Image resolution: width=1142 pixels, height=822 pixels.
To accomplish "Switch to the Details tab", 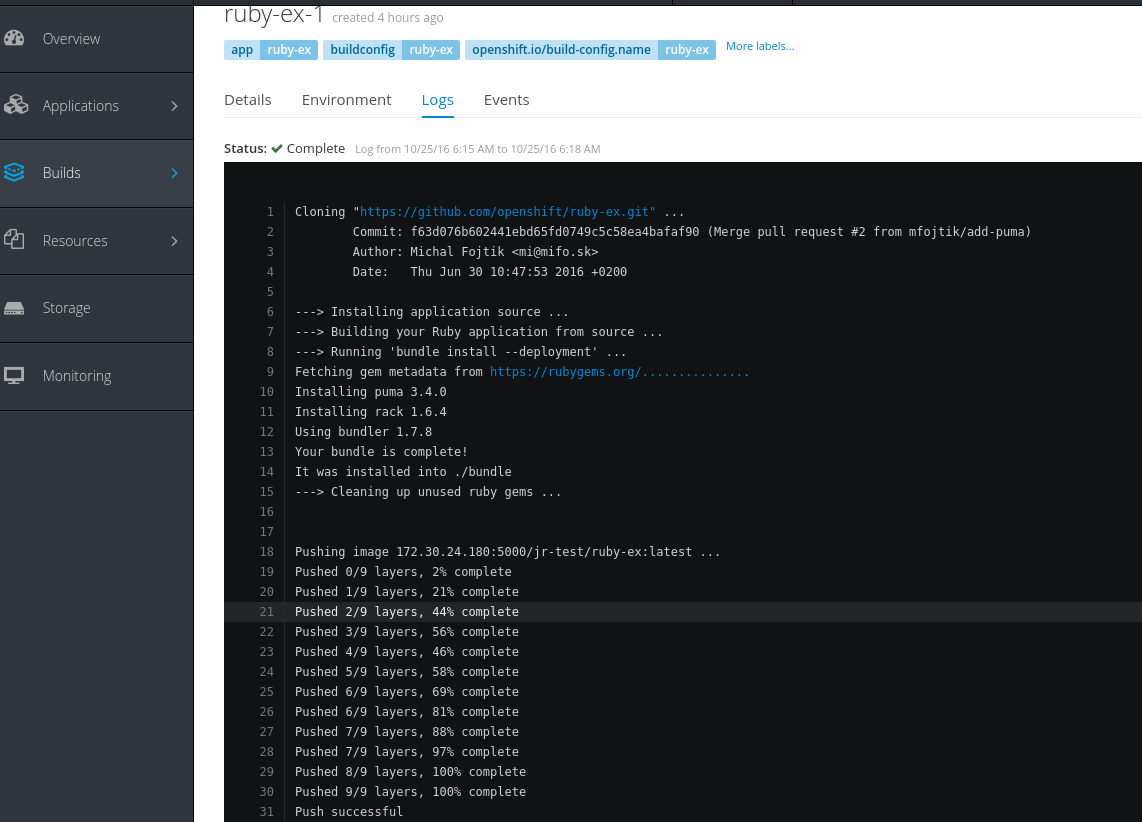I will tap(248, 100).
